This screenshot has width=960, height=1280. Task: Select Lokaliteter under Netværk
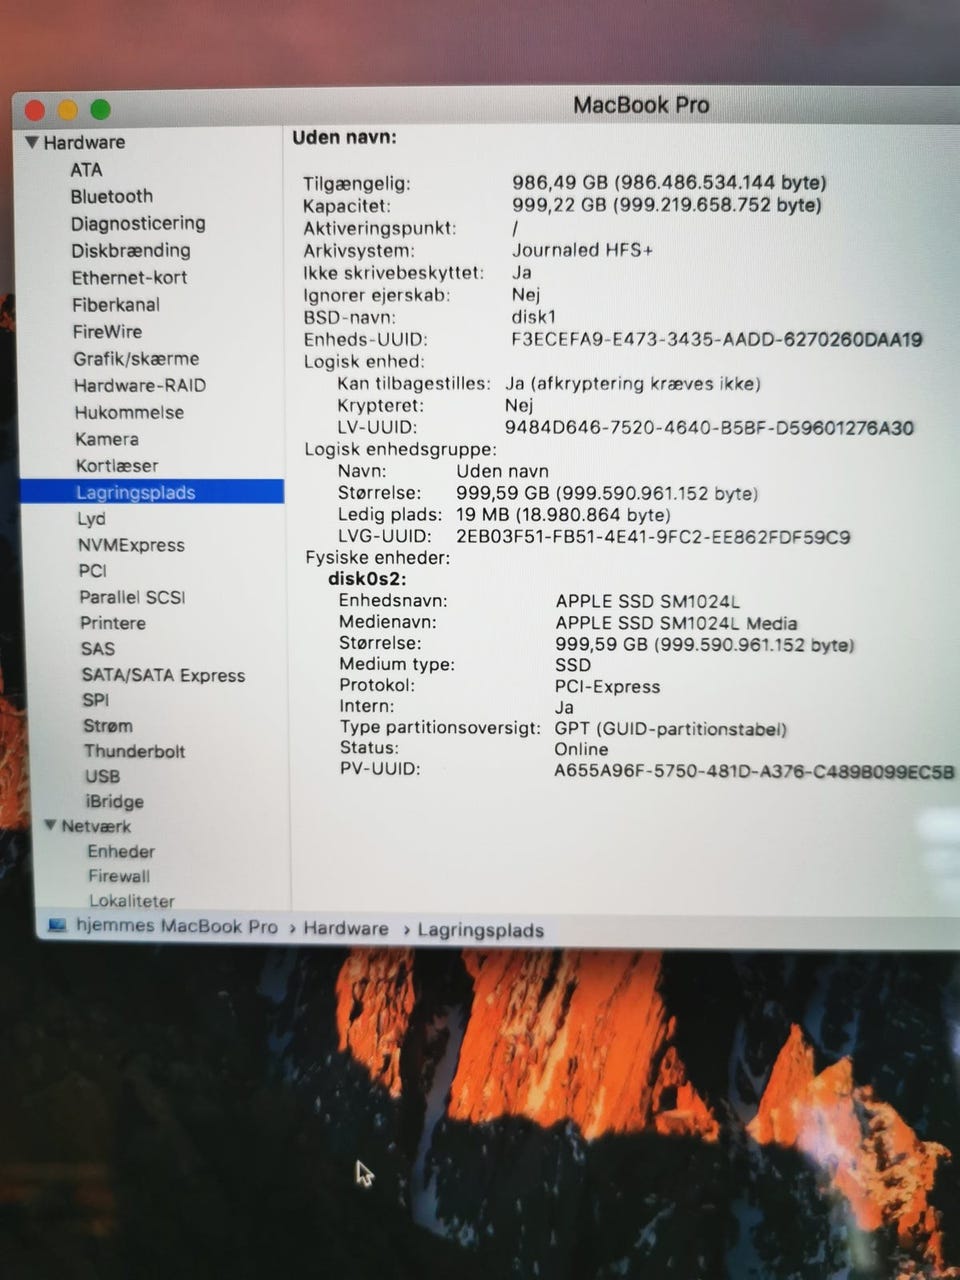[x=131, y=901]
